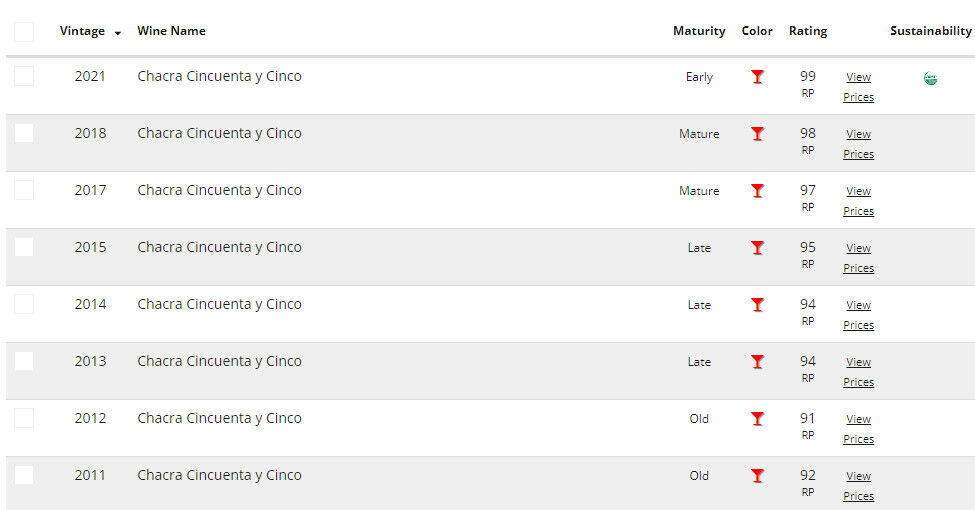975x510 pixels.
Task: Click the red wine glass icon for 2011 vintage
Action: 757,476
